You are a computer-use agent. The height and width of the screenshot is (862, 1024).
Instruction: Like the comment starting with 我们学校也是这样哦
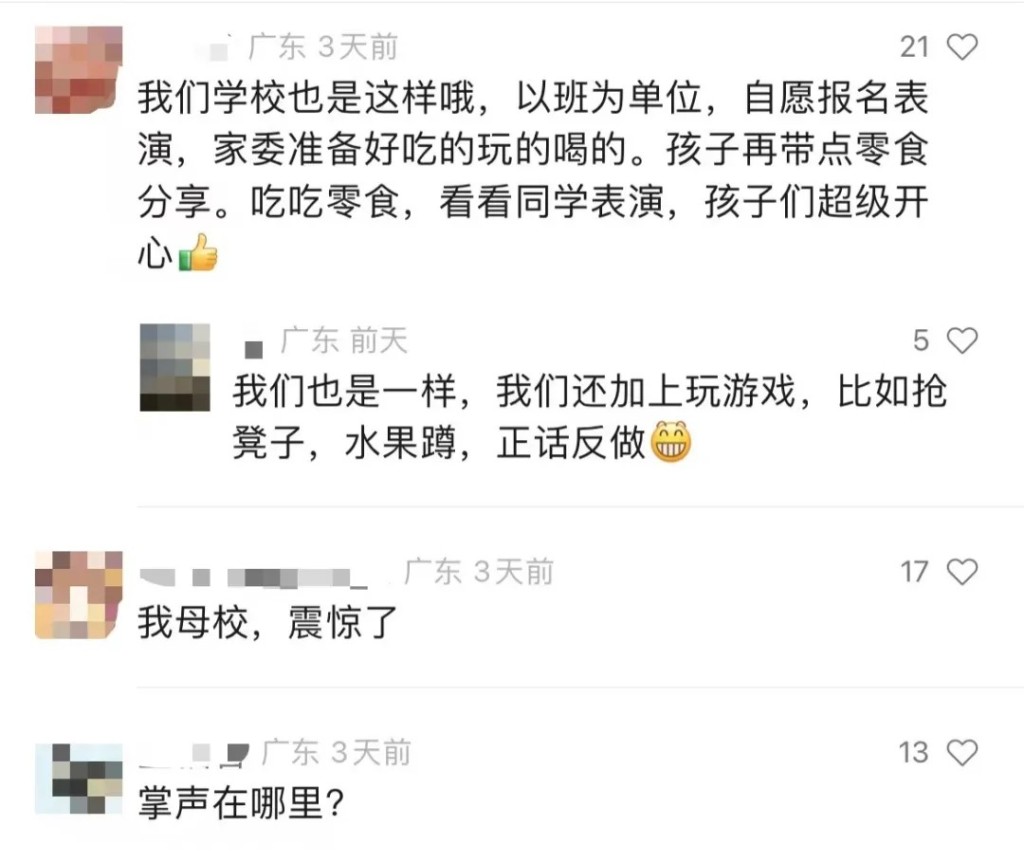(x=962, y=47)
